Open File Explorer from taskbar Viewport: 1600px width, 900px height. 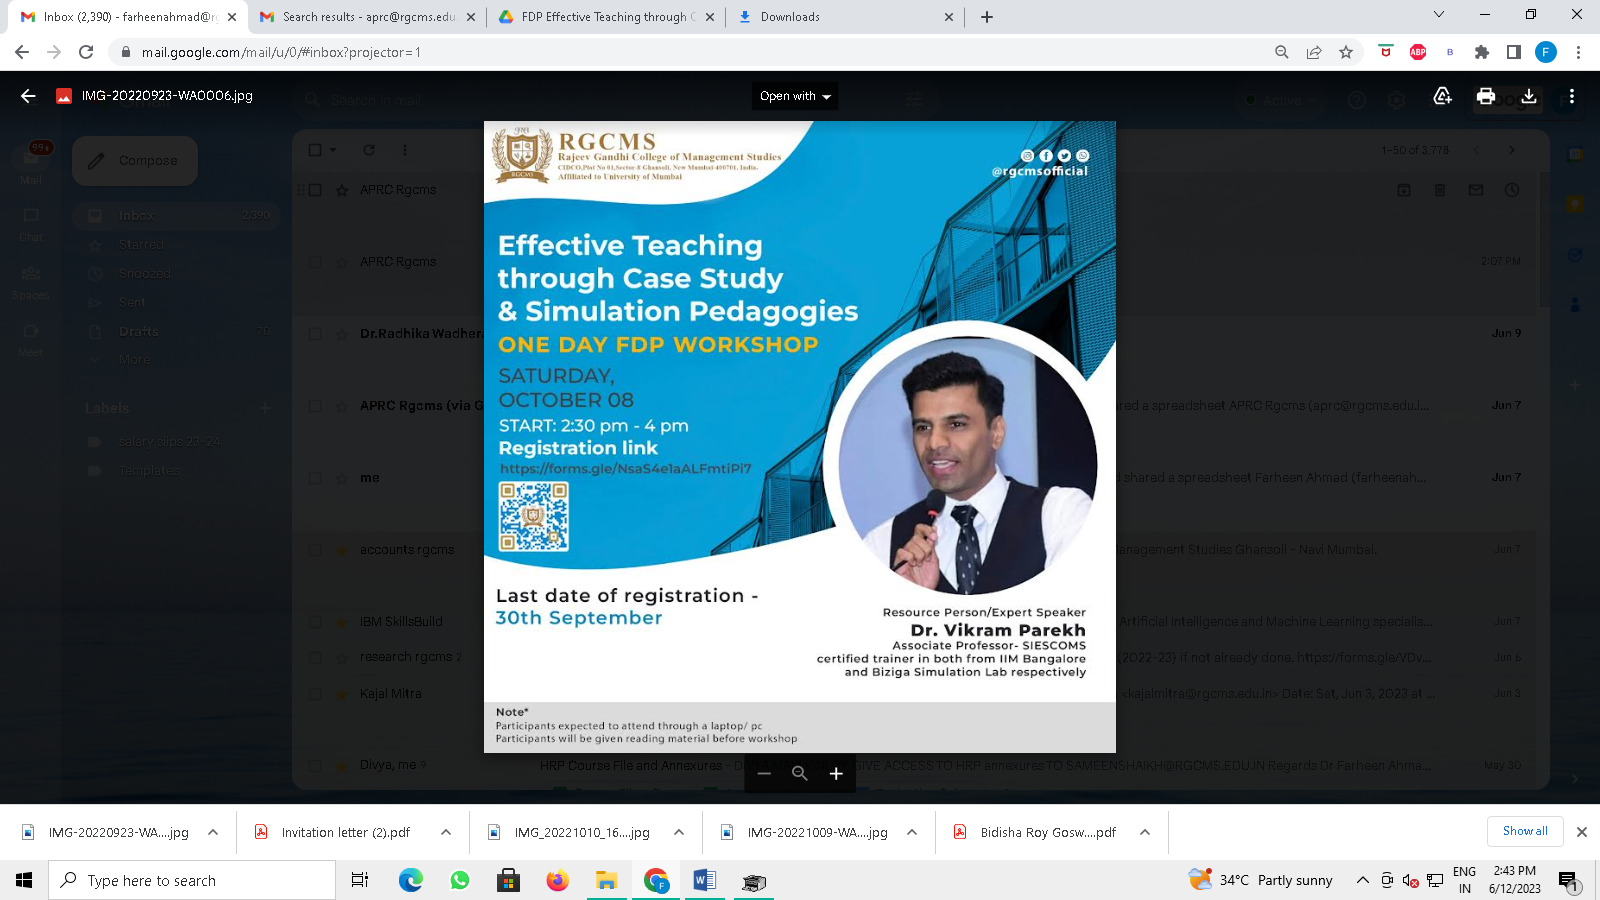tap(607, 880)
